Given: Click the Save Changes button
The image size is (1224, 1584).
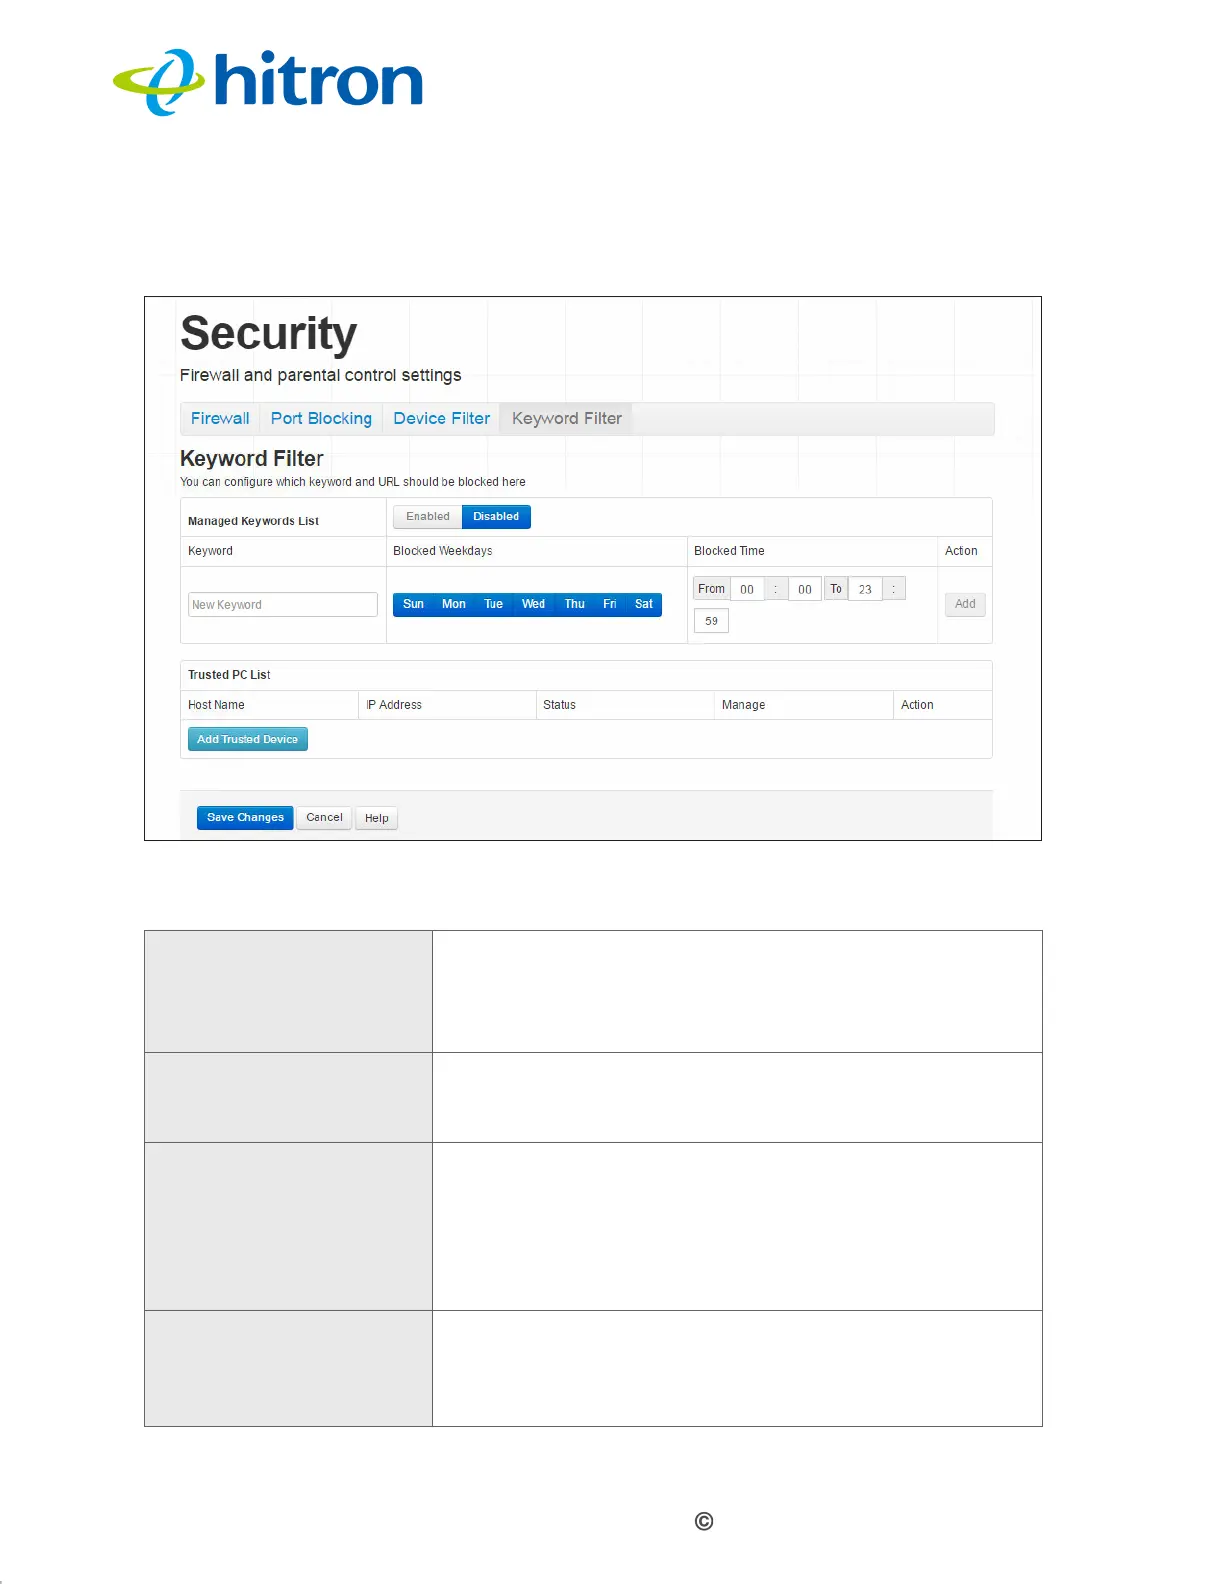Looking at the screenshot, I should click(x=245, y=818).
